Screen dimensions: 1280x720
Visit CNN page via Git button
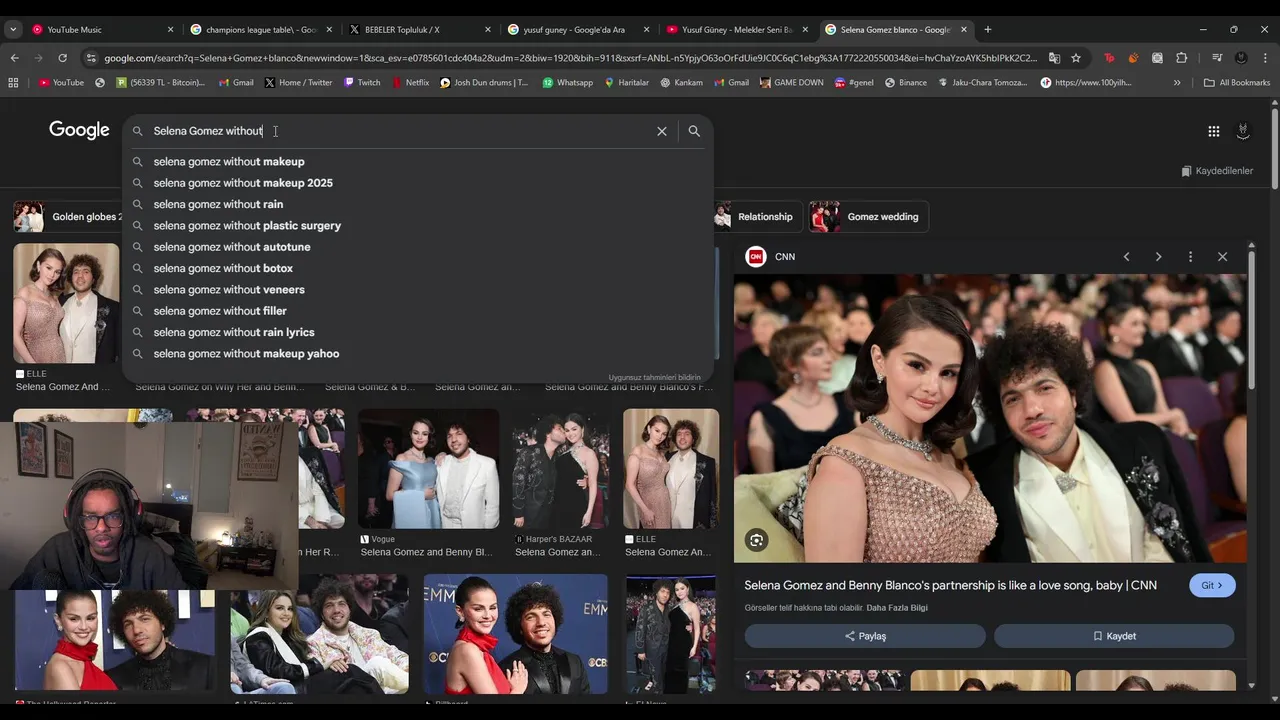click(1212, 585)
